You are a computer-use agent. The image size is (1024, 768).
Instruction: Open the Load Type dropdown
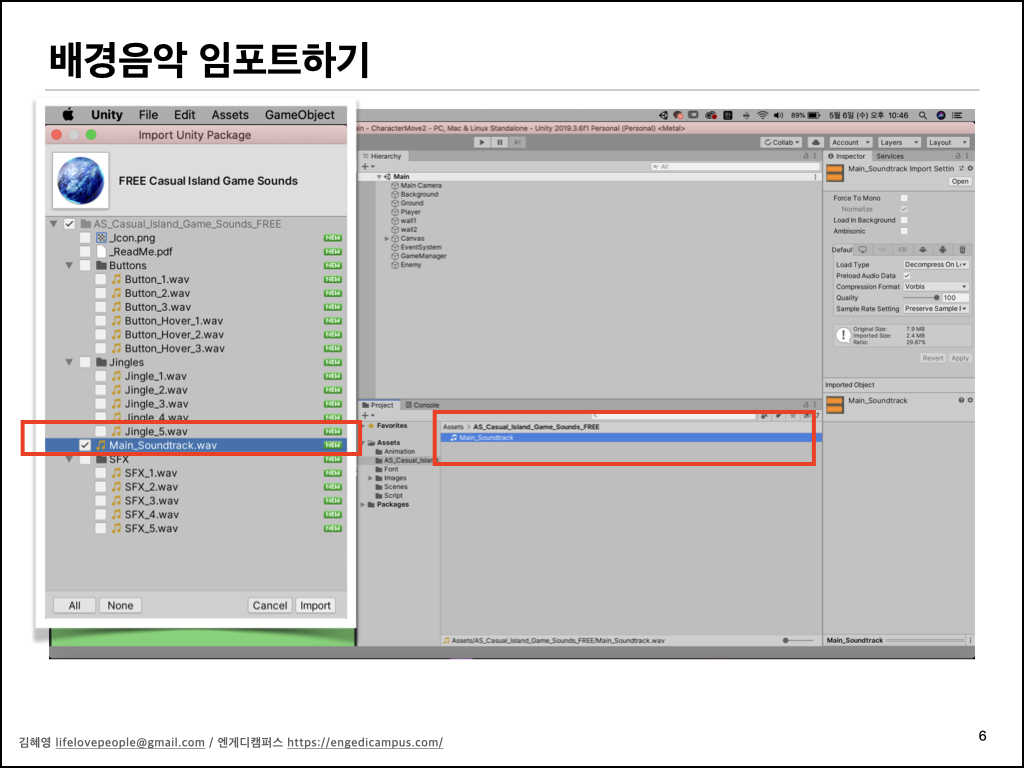tap(936, 264)
